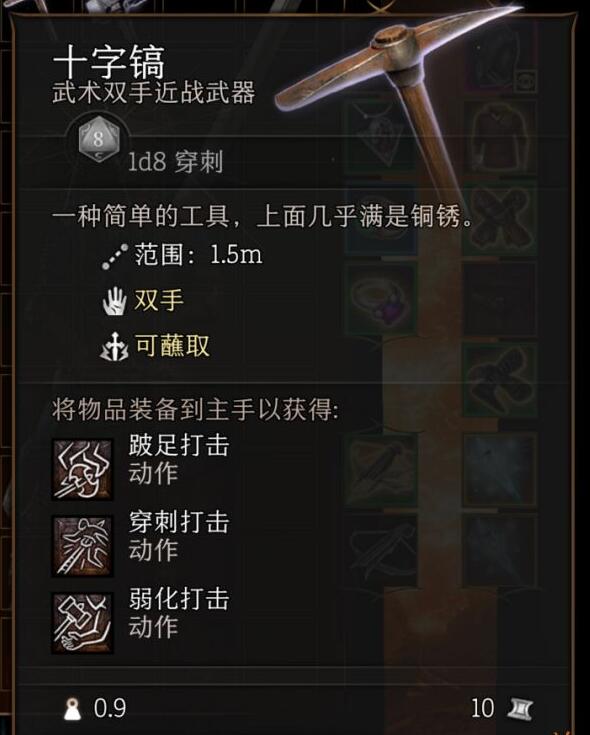Click the 1d8 穿刺 damage text
The width and height of the screenshot is (590, 735).
coord(175,162)
